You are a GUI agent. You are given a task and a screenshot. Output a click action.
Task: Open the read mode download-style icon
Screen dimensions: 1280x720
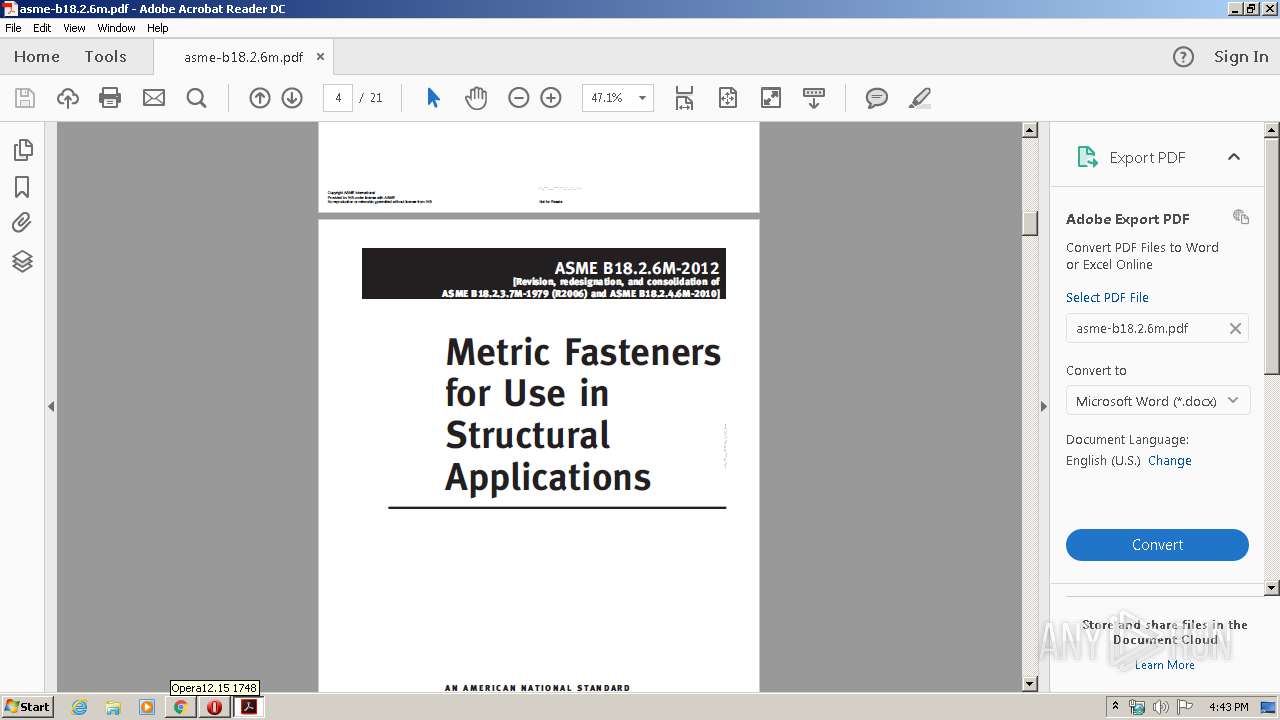coord(814,98)
